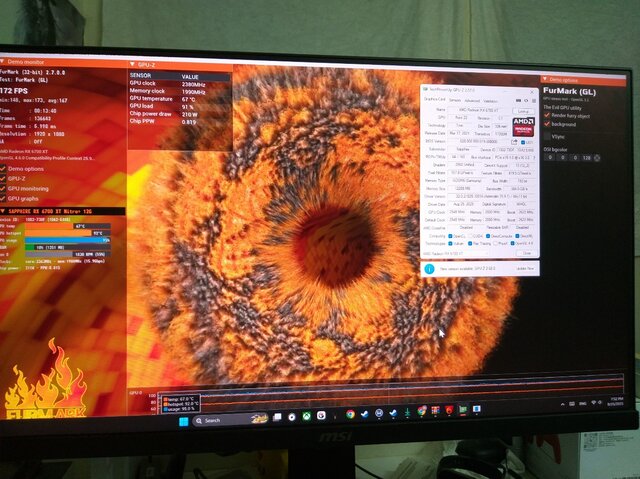Click the language indicator in the system tray
Viewport: 640px width, 479px height.
coord(583,404)
